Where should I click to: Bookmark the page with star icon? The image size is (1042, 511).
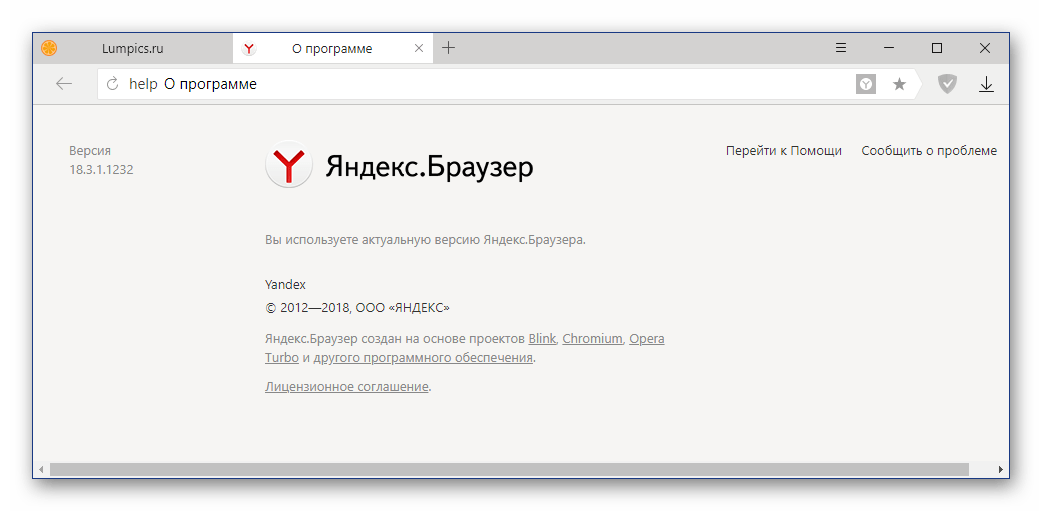(x=899, y=84)
